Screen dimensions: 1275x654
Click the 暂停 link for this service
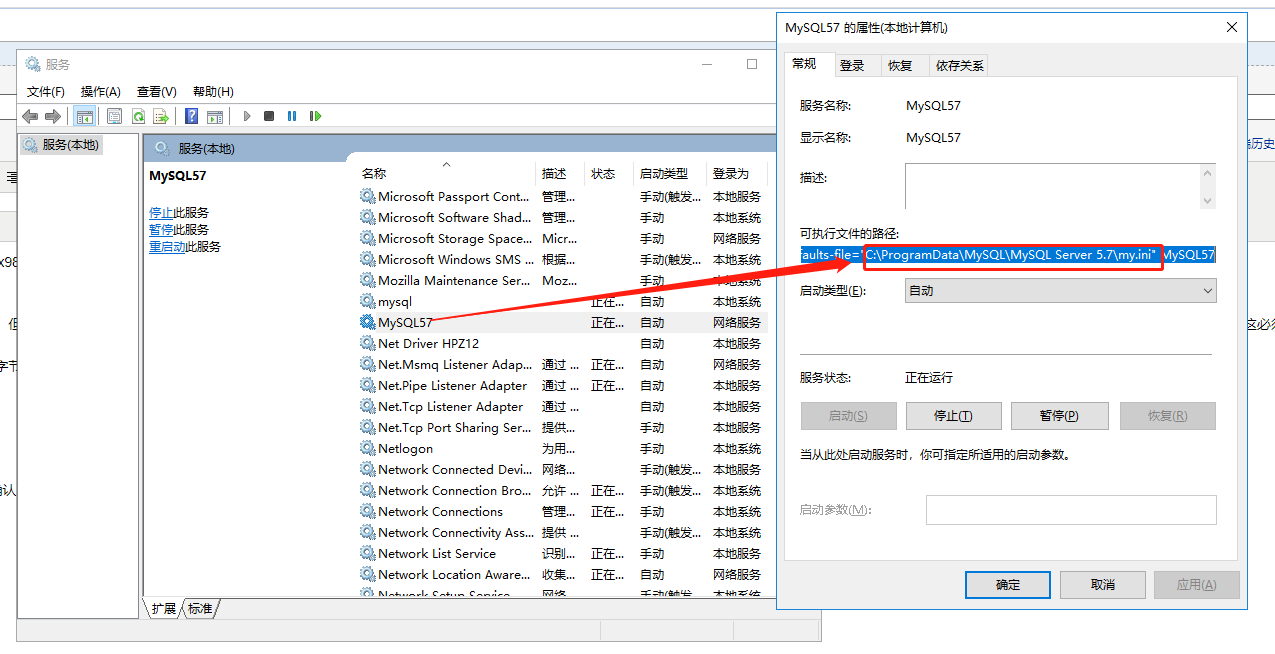tap(161, 230)
